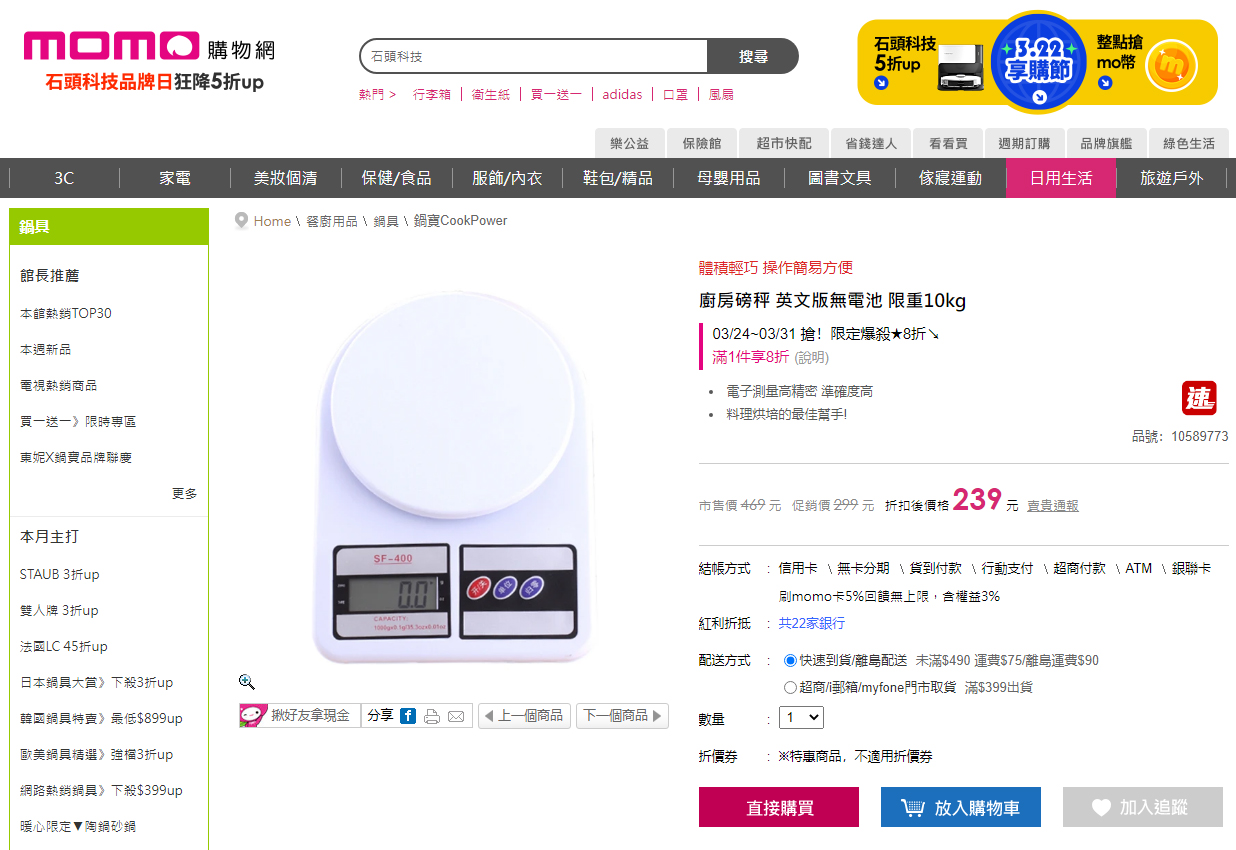Image resolution: width=1236 pixels, height=850 pixels.
Task: Click the 直接購買 buy now button
Action: (779, 808)
